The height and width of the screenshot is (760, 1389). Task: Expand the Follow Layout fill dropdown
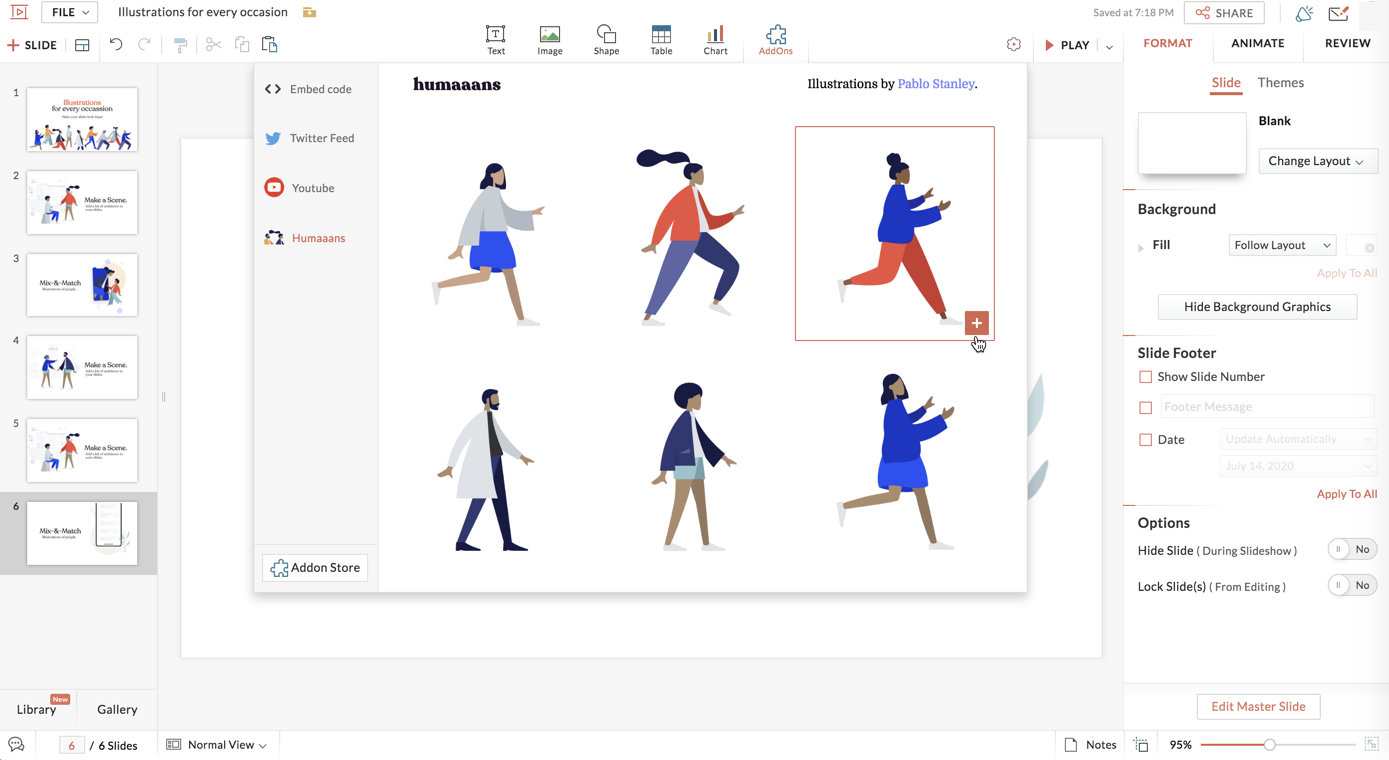coord(1282,245)
